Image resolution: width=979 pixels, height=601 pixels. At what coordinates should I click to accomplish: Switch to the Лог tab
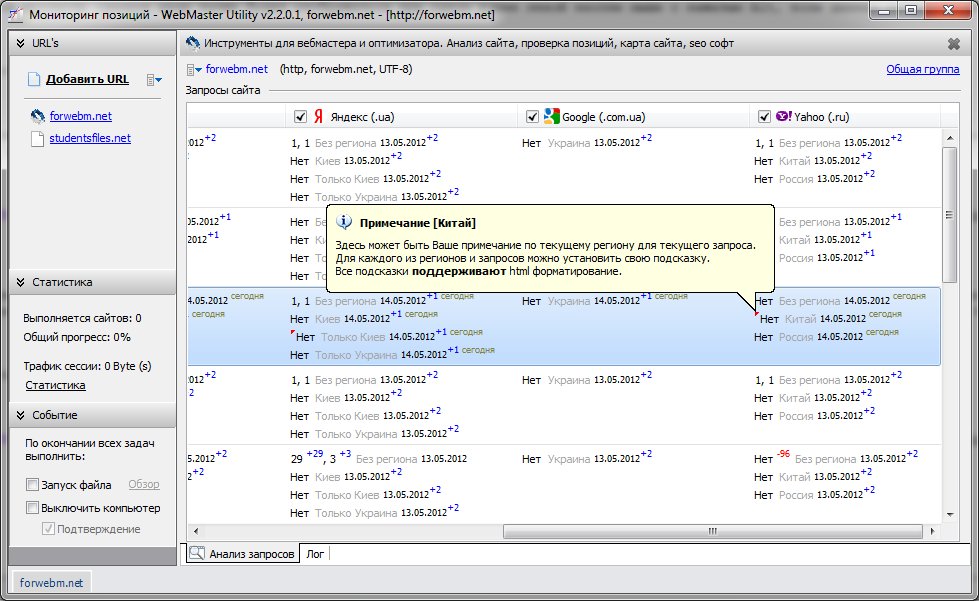click(x=315, y=553)
